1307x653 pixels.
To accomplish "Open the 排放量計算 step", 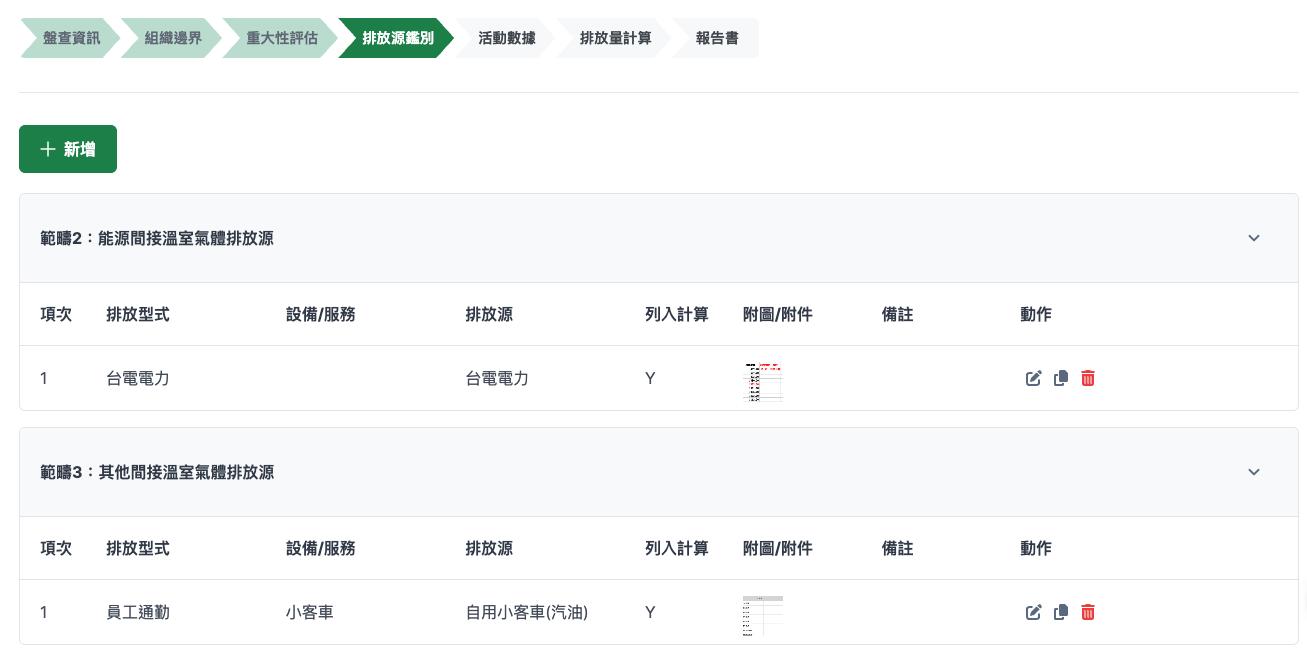I will click(x=615, y=38).
